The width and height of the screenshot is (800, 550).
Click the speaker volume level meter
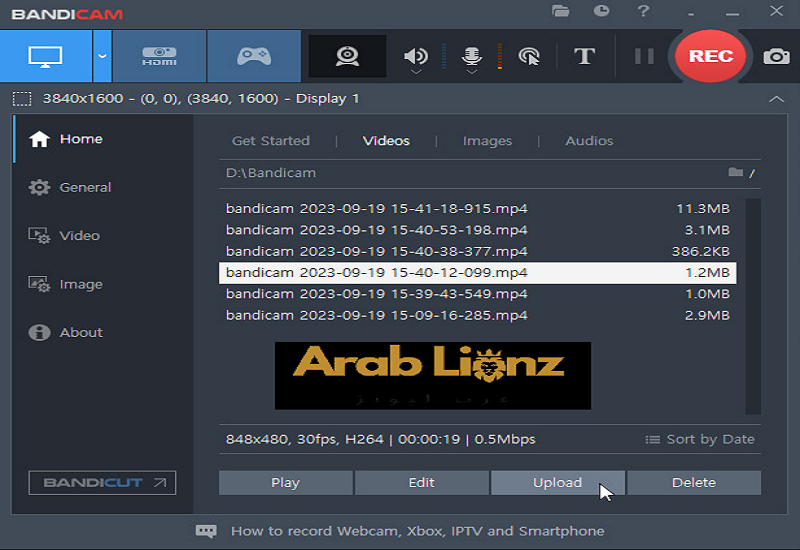(x=444, y=56)
